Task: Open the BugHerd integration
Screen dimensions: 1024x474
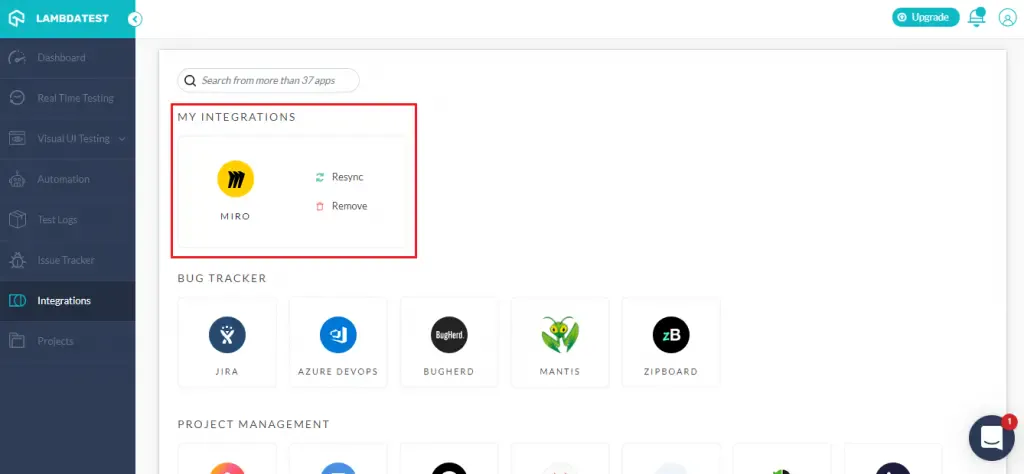Action: [x=449, y=342]
